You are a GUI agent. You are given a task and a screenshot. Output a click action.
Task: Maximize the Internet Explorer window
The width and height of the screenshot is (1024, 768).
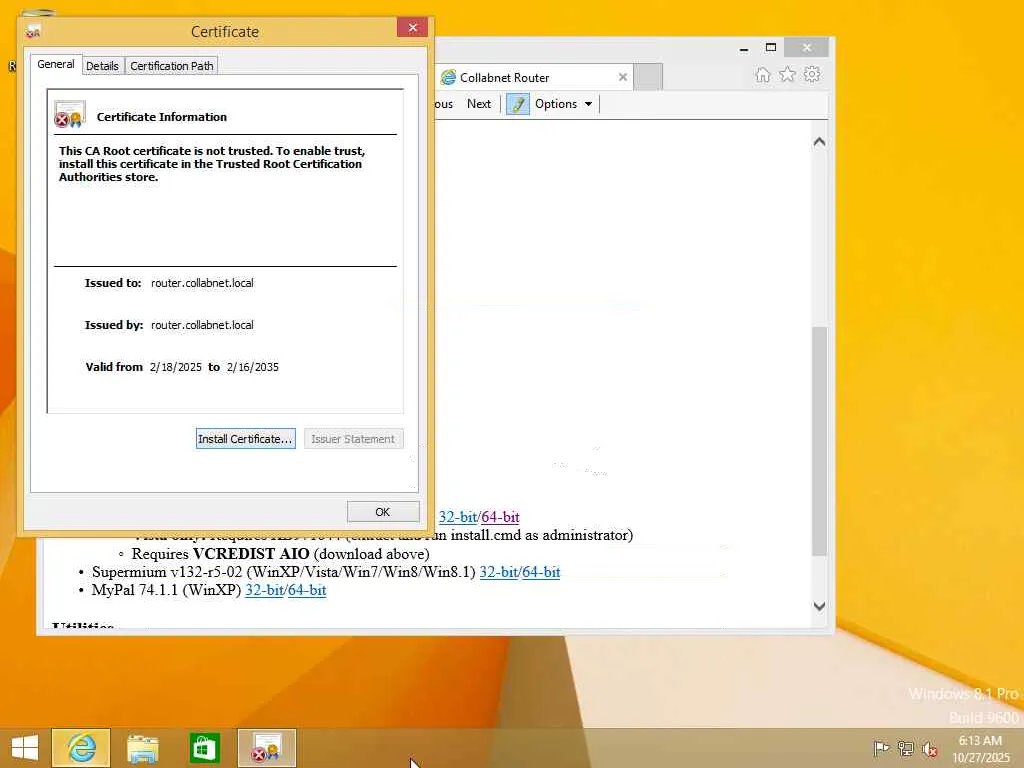point(771,48)
